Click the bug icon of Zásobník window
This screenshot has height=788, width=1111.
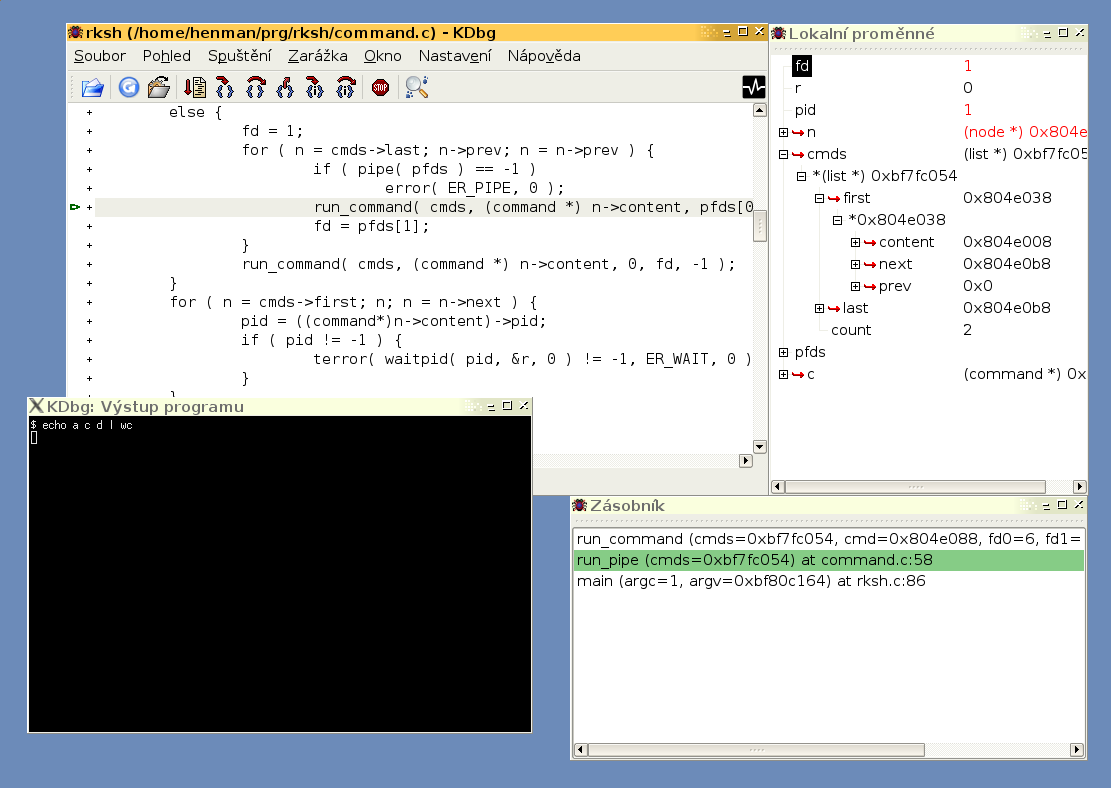point(580,505)
